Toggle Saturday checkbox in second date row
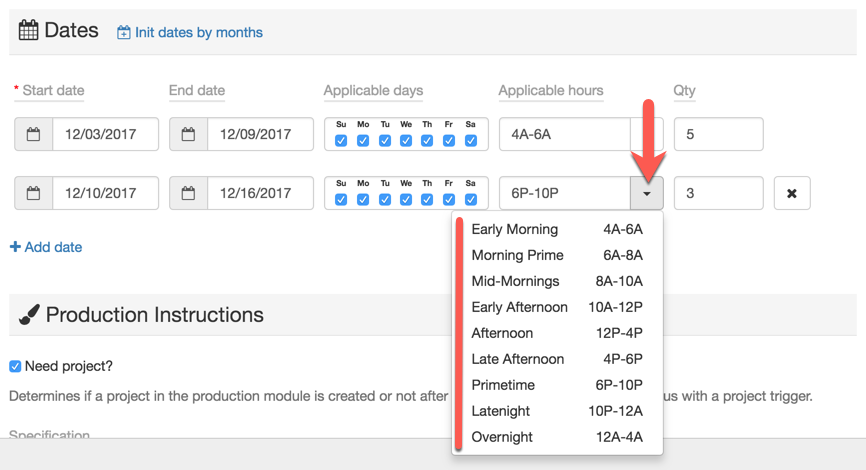866x470 pixels. pos(470,200)
